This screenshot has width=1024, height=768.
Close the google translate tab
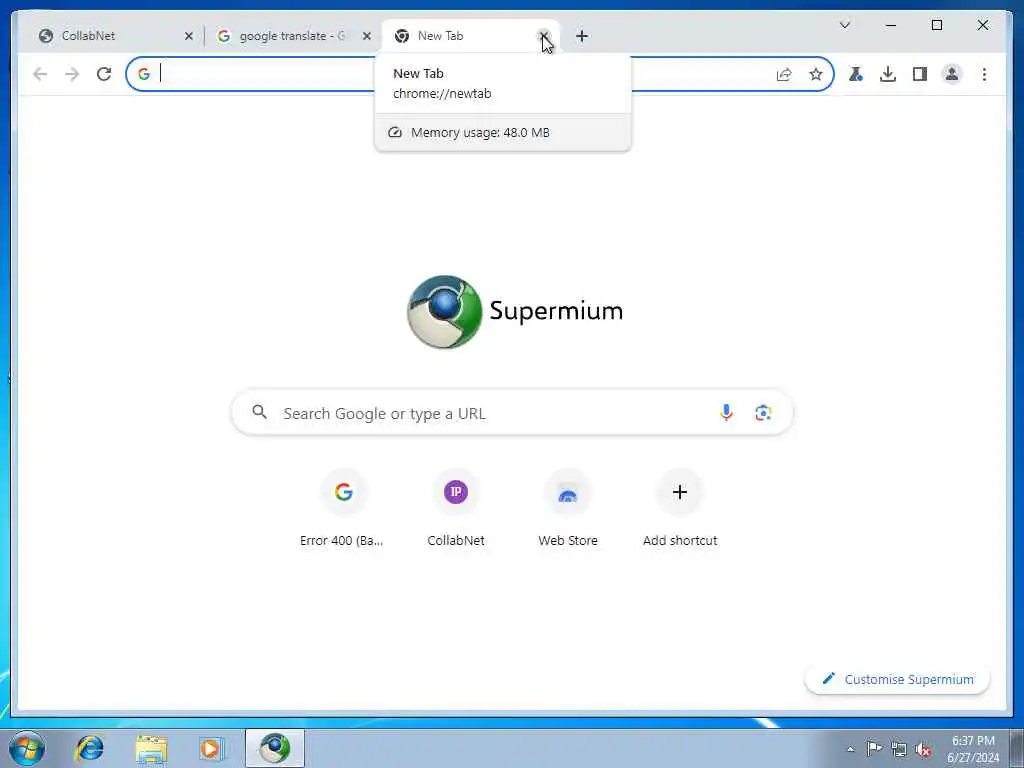point(367,36)
